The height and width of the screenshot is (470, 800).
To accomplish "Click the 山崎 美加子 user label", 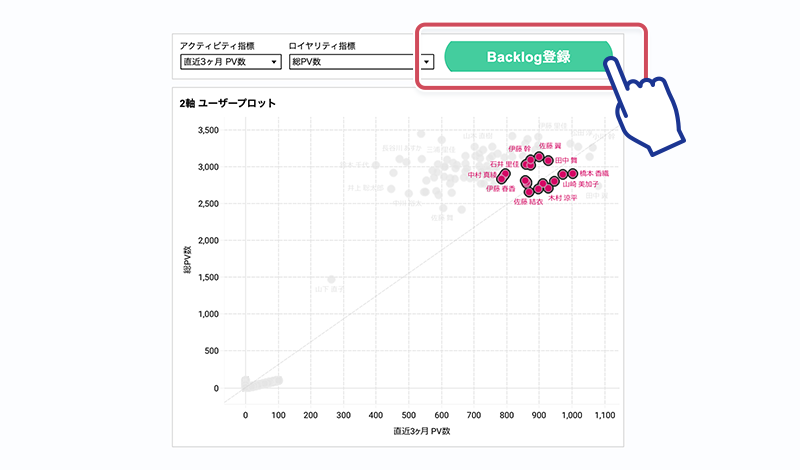I will [581, 185].
